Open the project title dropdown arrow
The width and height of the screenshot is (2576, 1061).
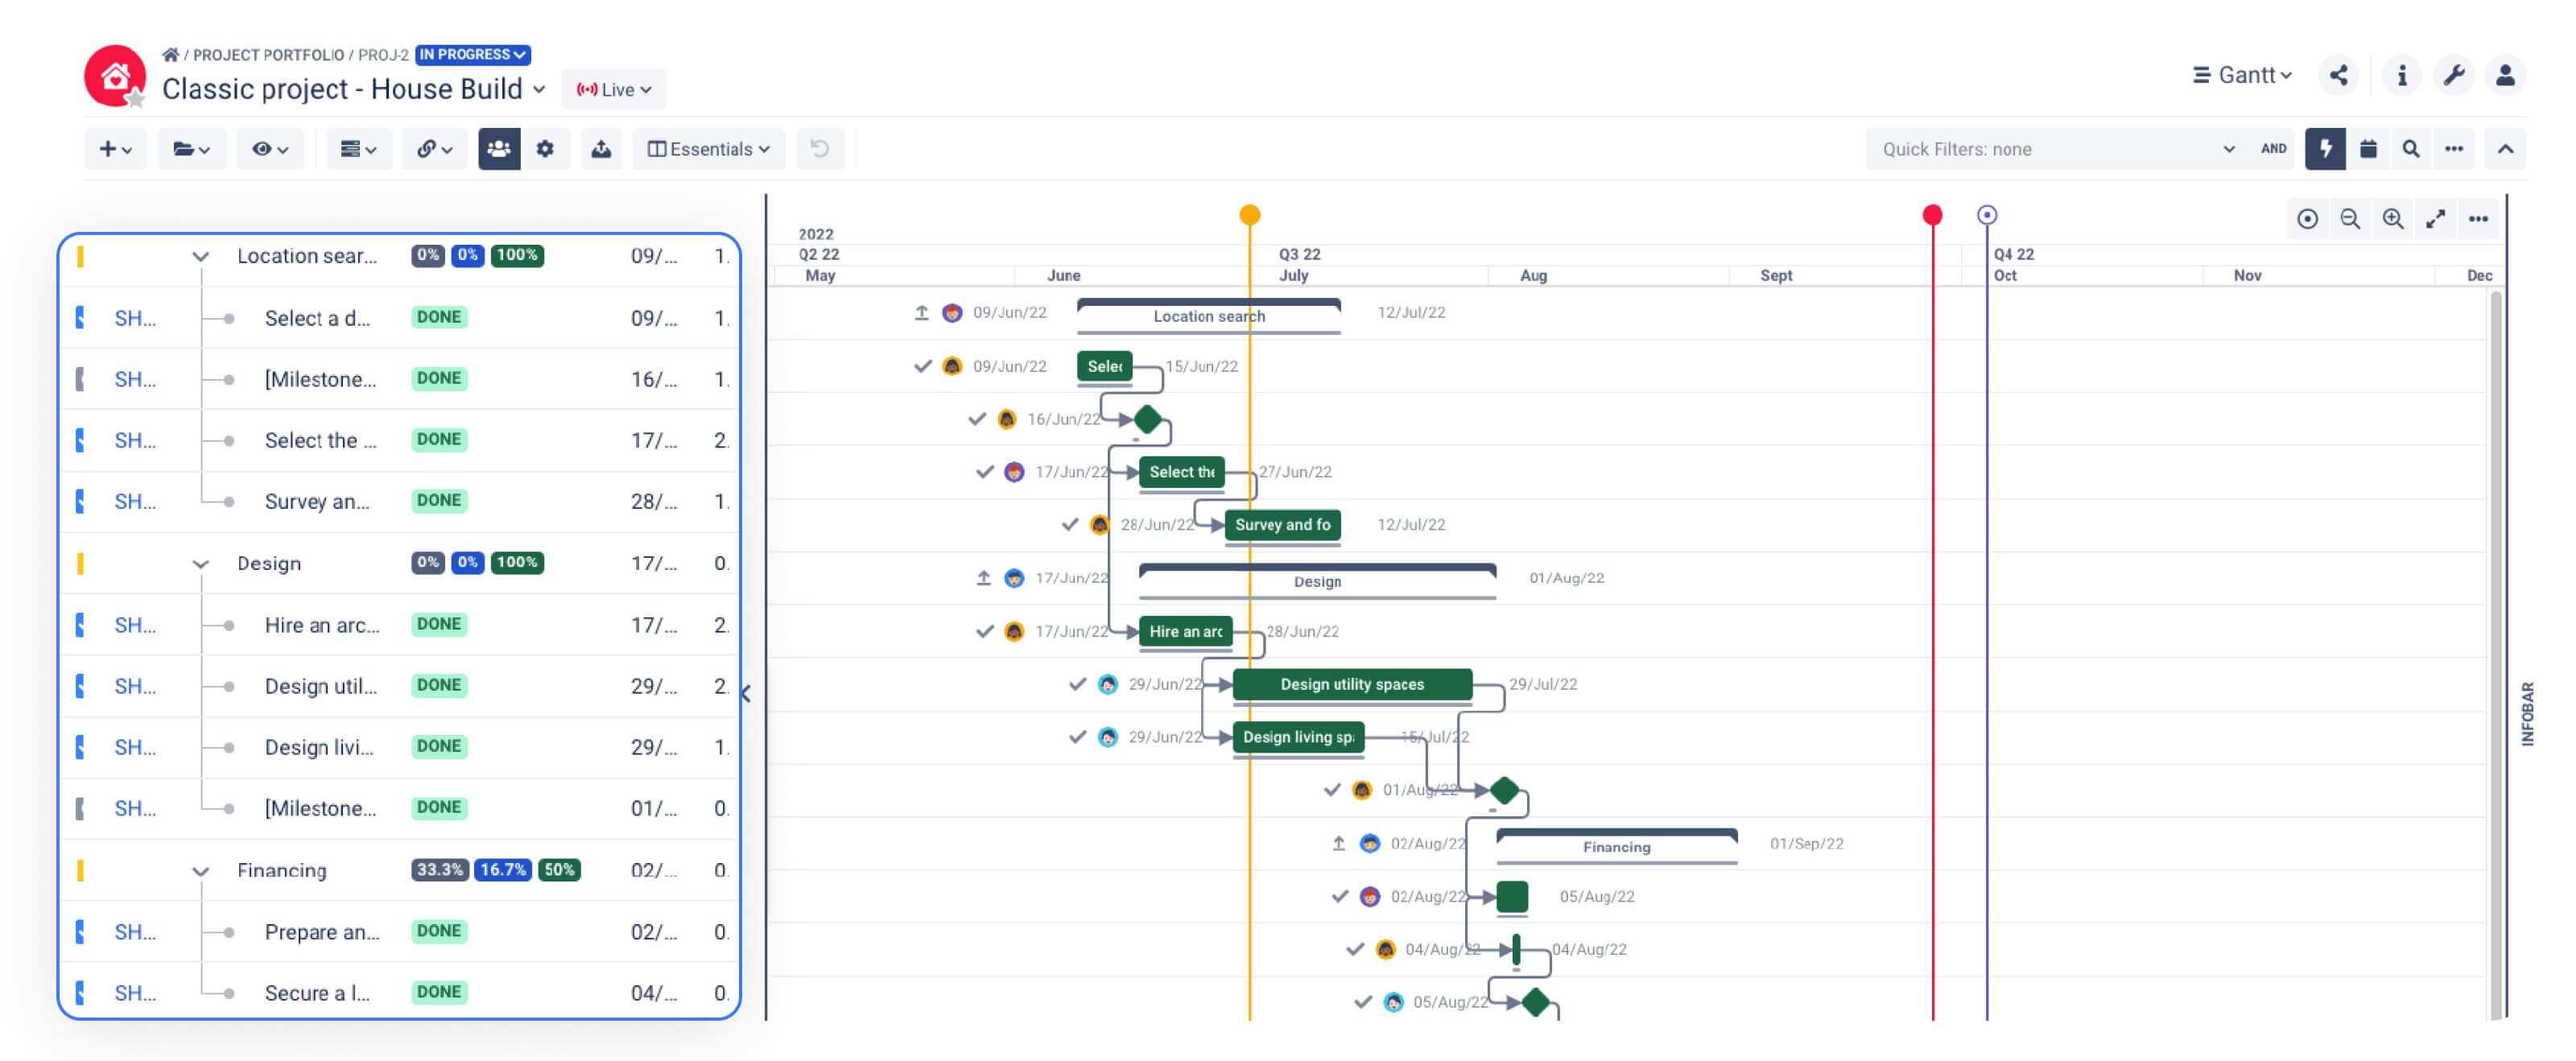(x=540, y=89)
